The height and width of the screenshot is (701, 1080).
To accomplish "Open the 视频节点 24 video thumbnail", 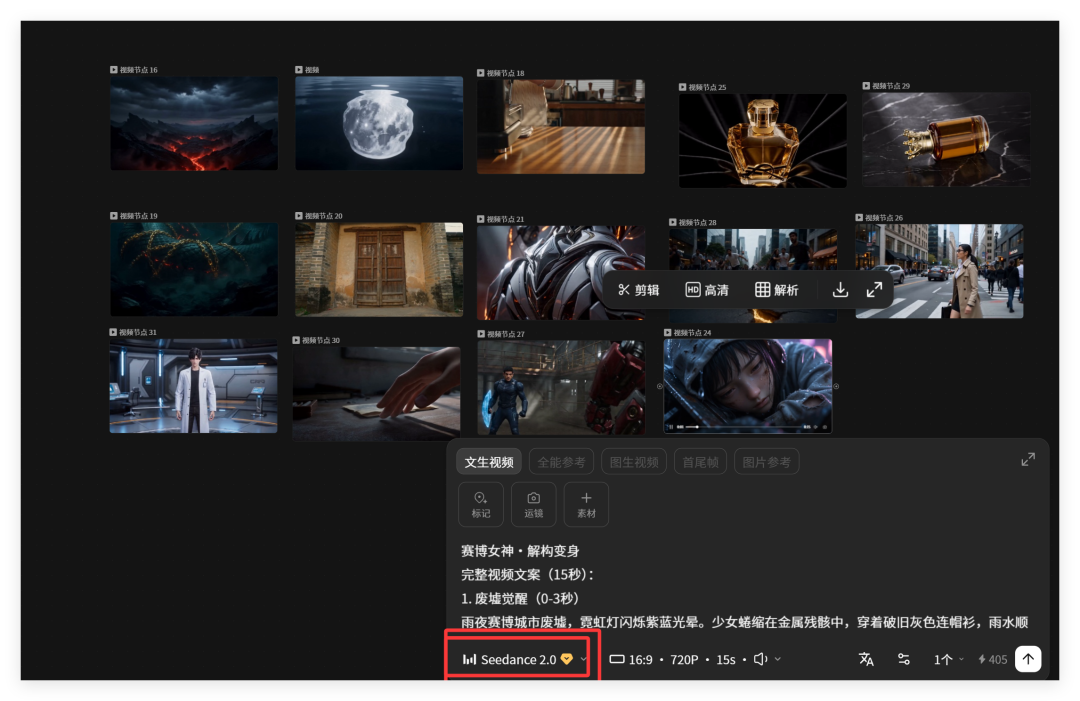I will [x=748, y=383].
